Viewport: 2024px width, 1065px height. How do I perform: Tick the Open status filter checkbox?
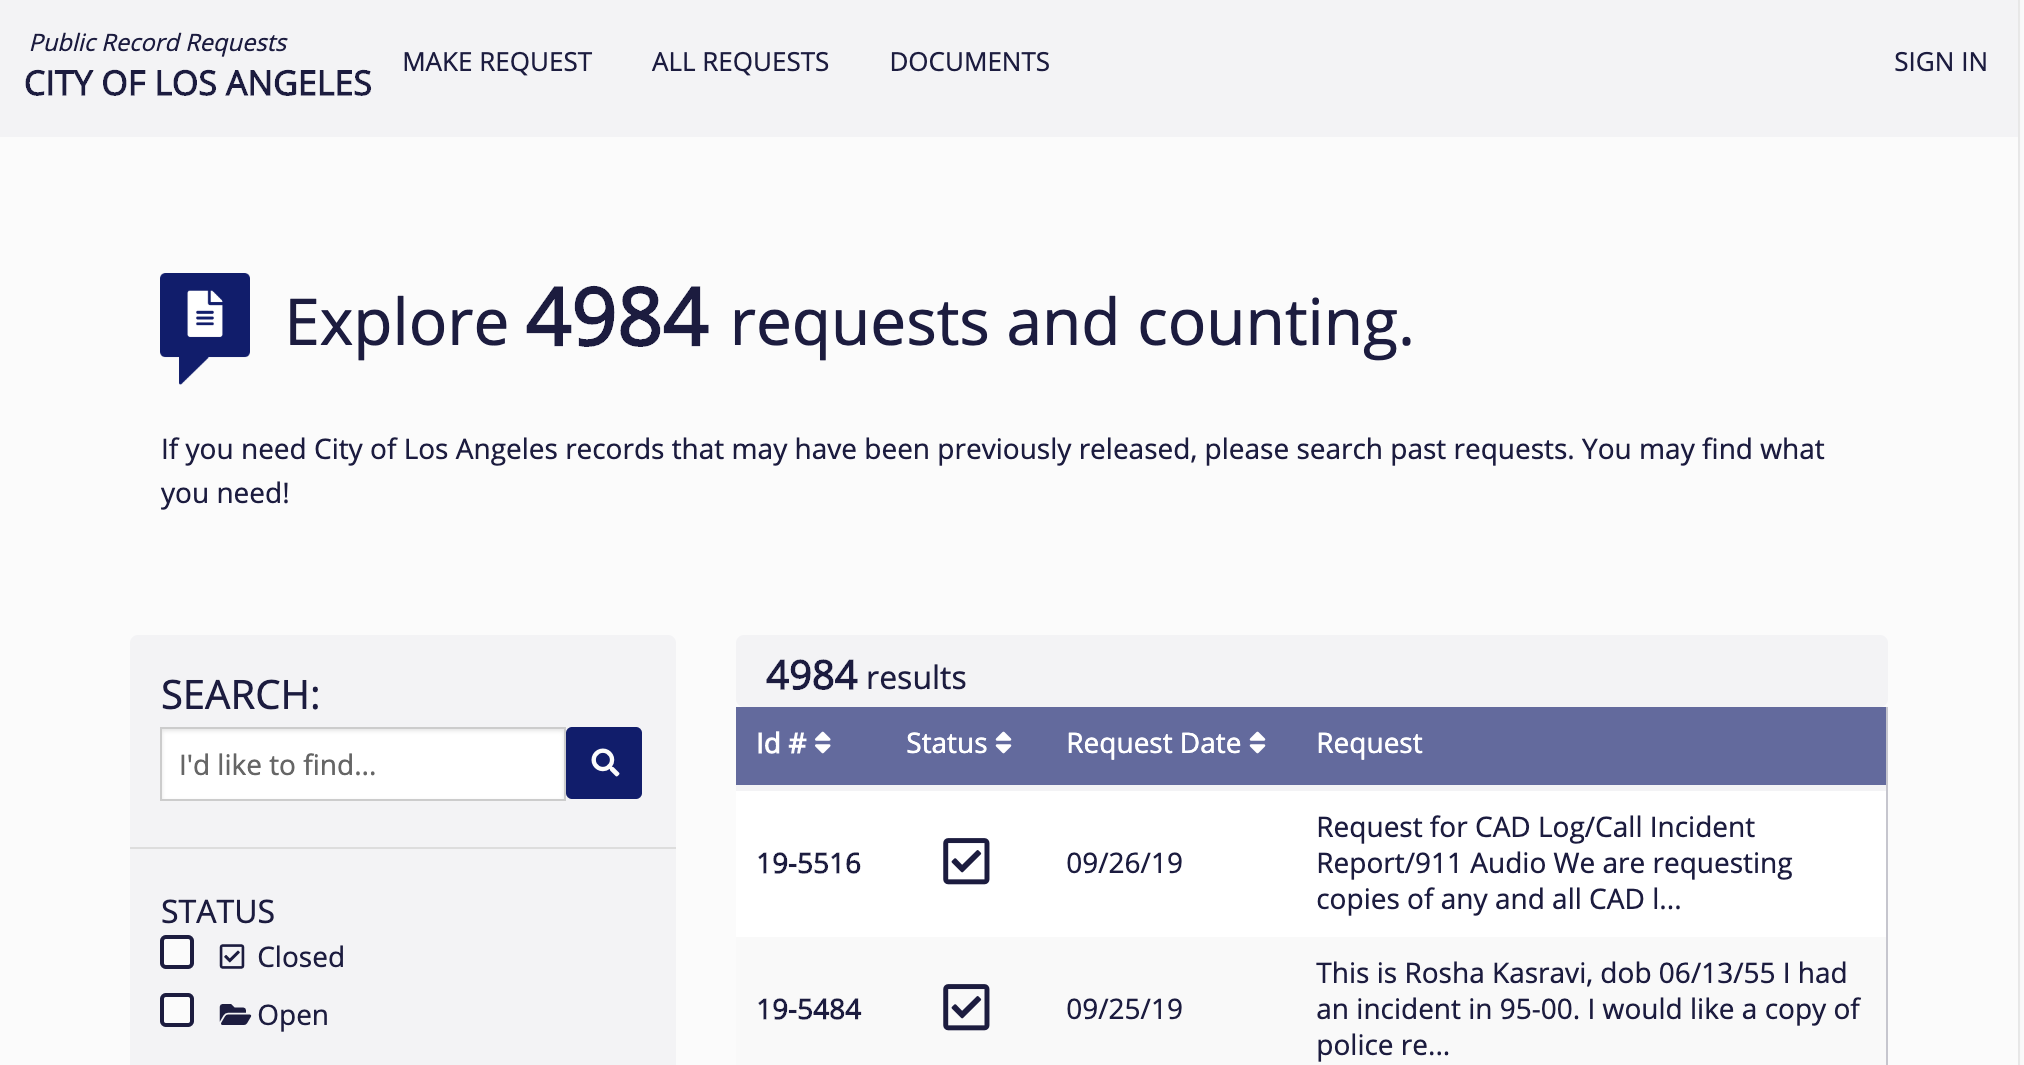(x=177, y=1010)
